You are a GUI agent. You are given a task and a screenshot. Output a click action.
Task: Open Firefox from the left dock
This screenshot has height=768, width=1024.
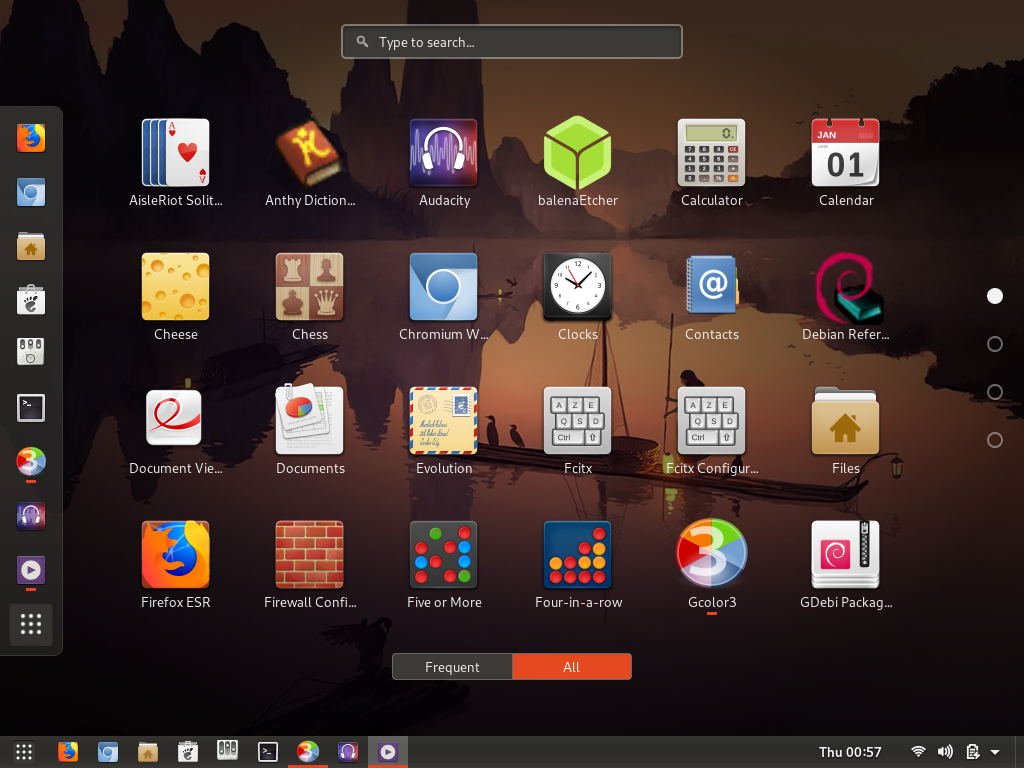pos(31,138)
